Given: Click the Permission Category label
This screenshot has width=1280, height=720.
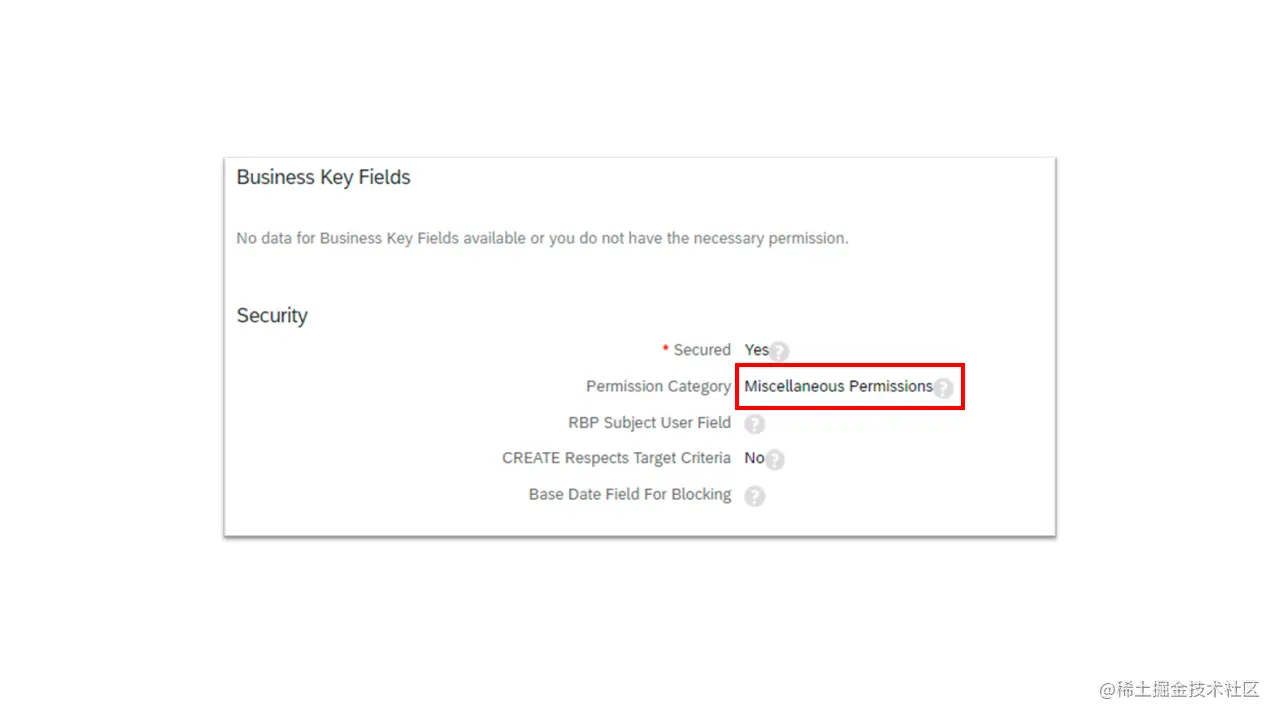Looking at the screenshot, I should click(x=658, y=386).
